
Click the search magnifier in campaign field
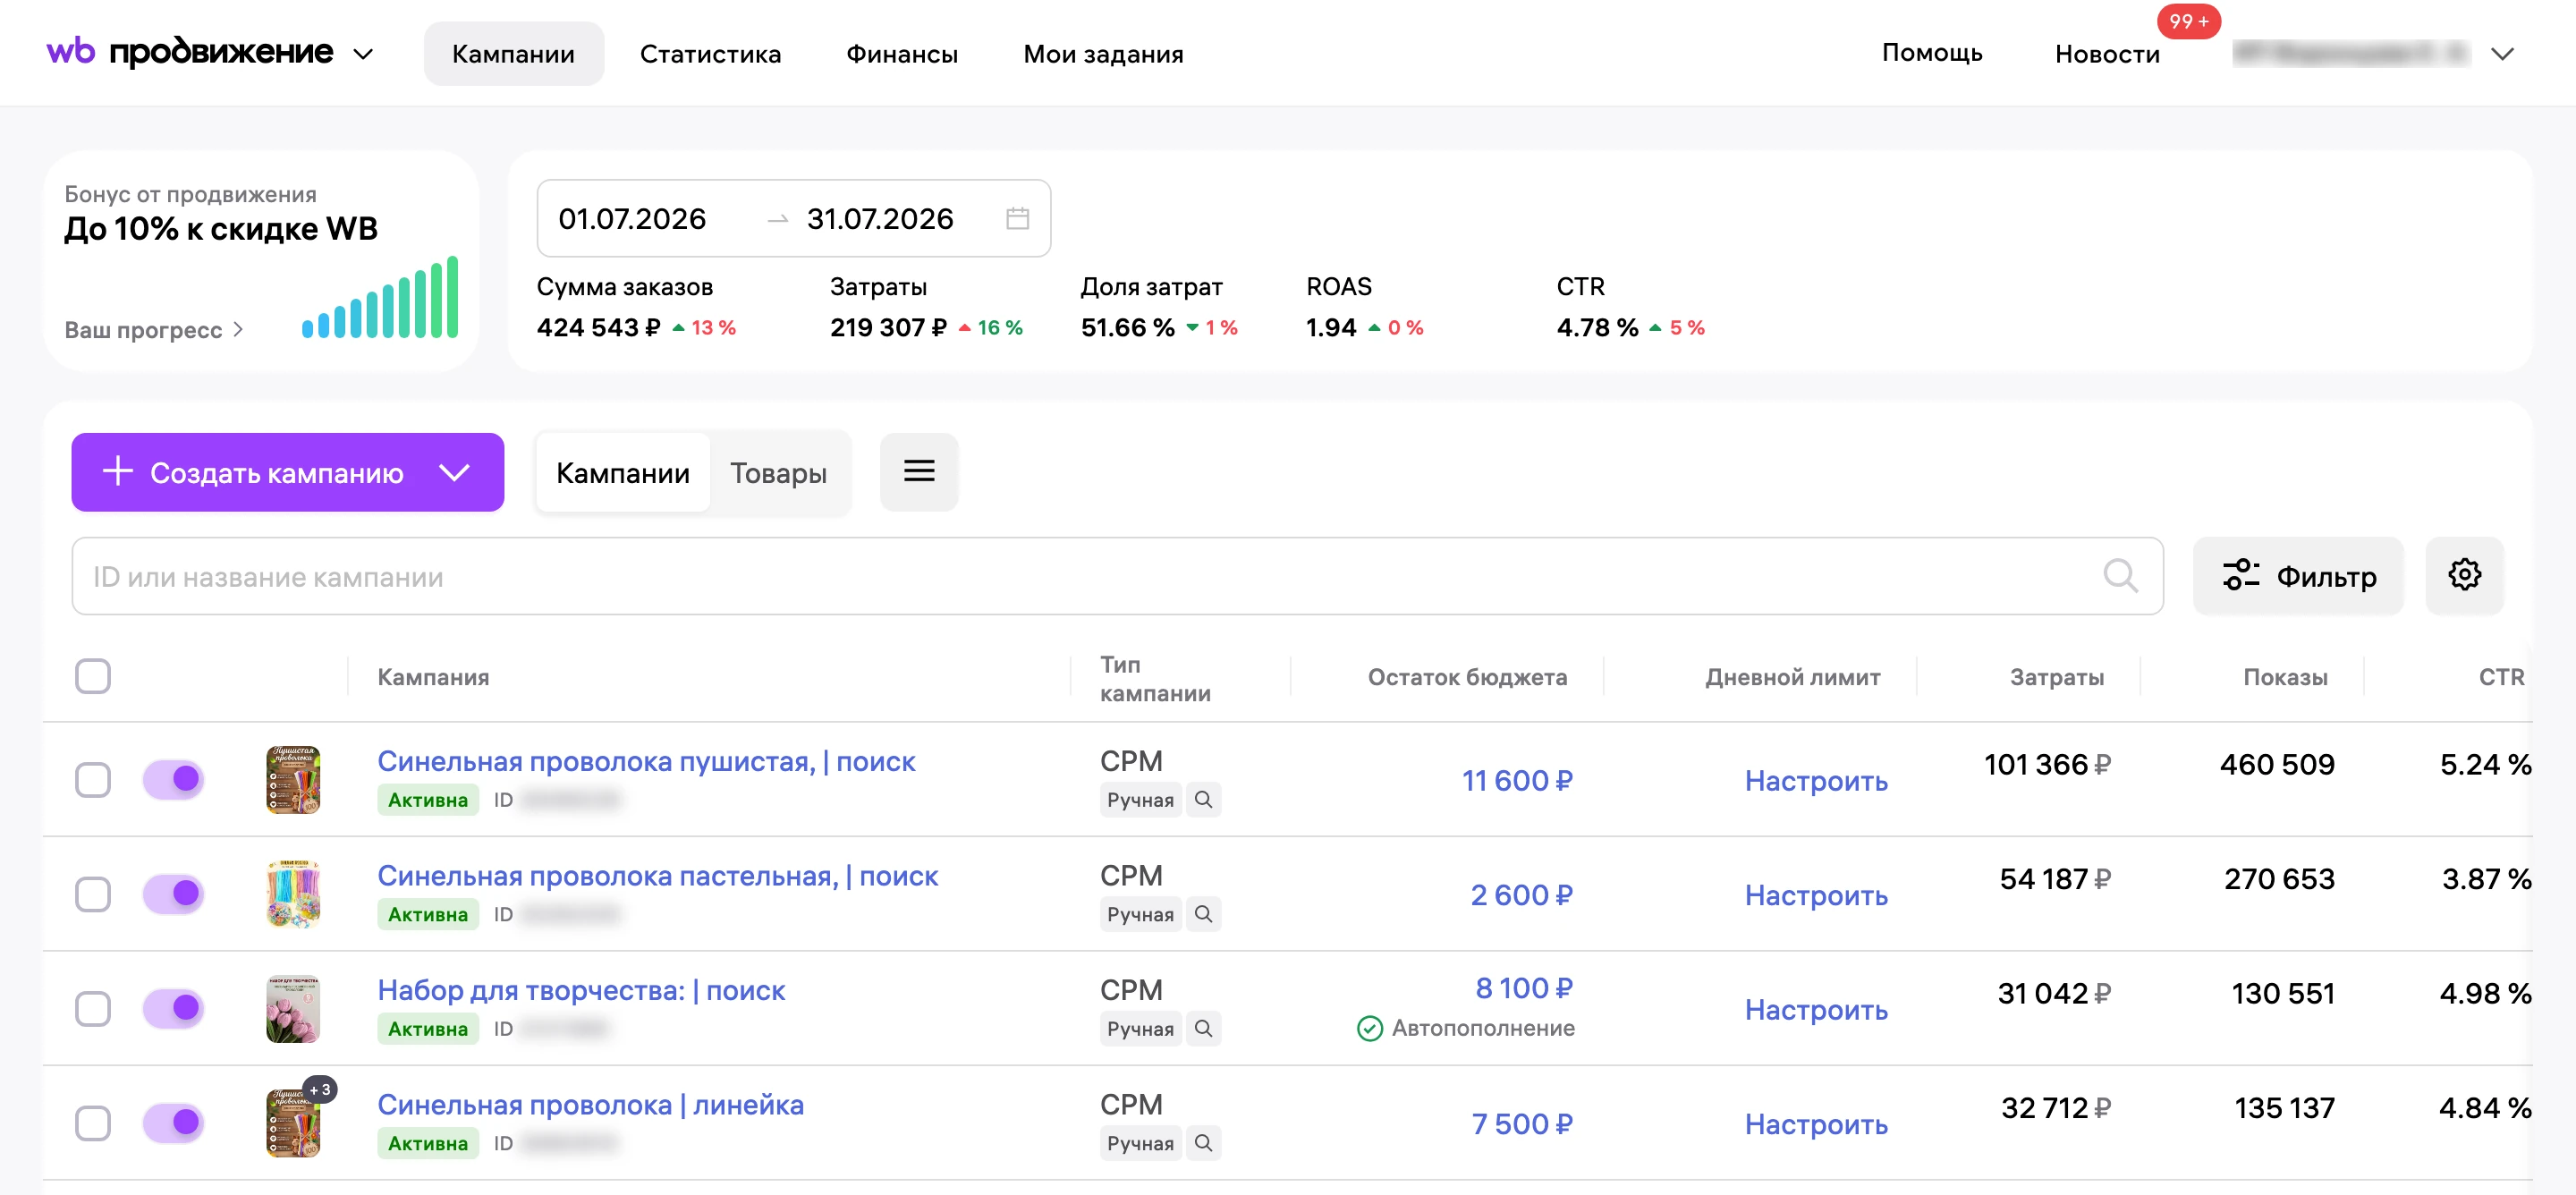point(2119,575)
